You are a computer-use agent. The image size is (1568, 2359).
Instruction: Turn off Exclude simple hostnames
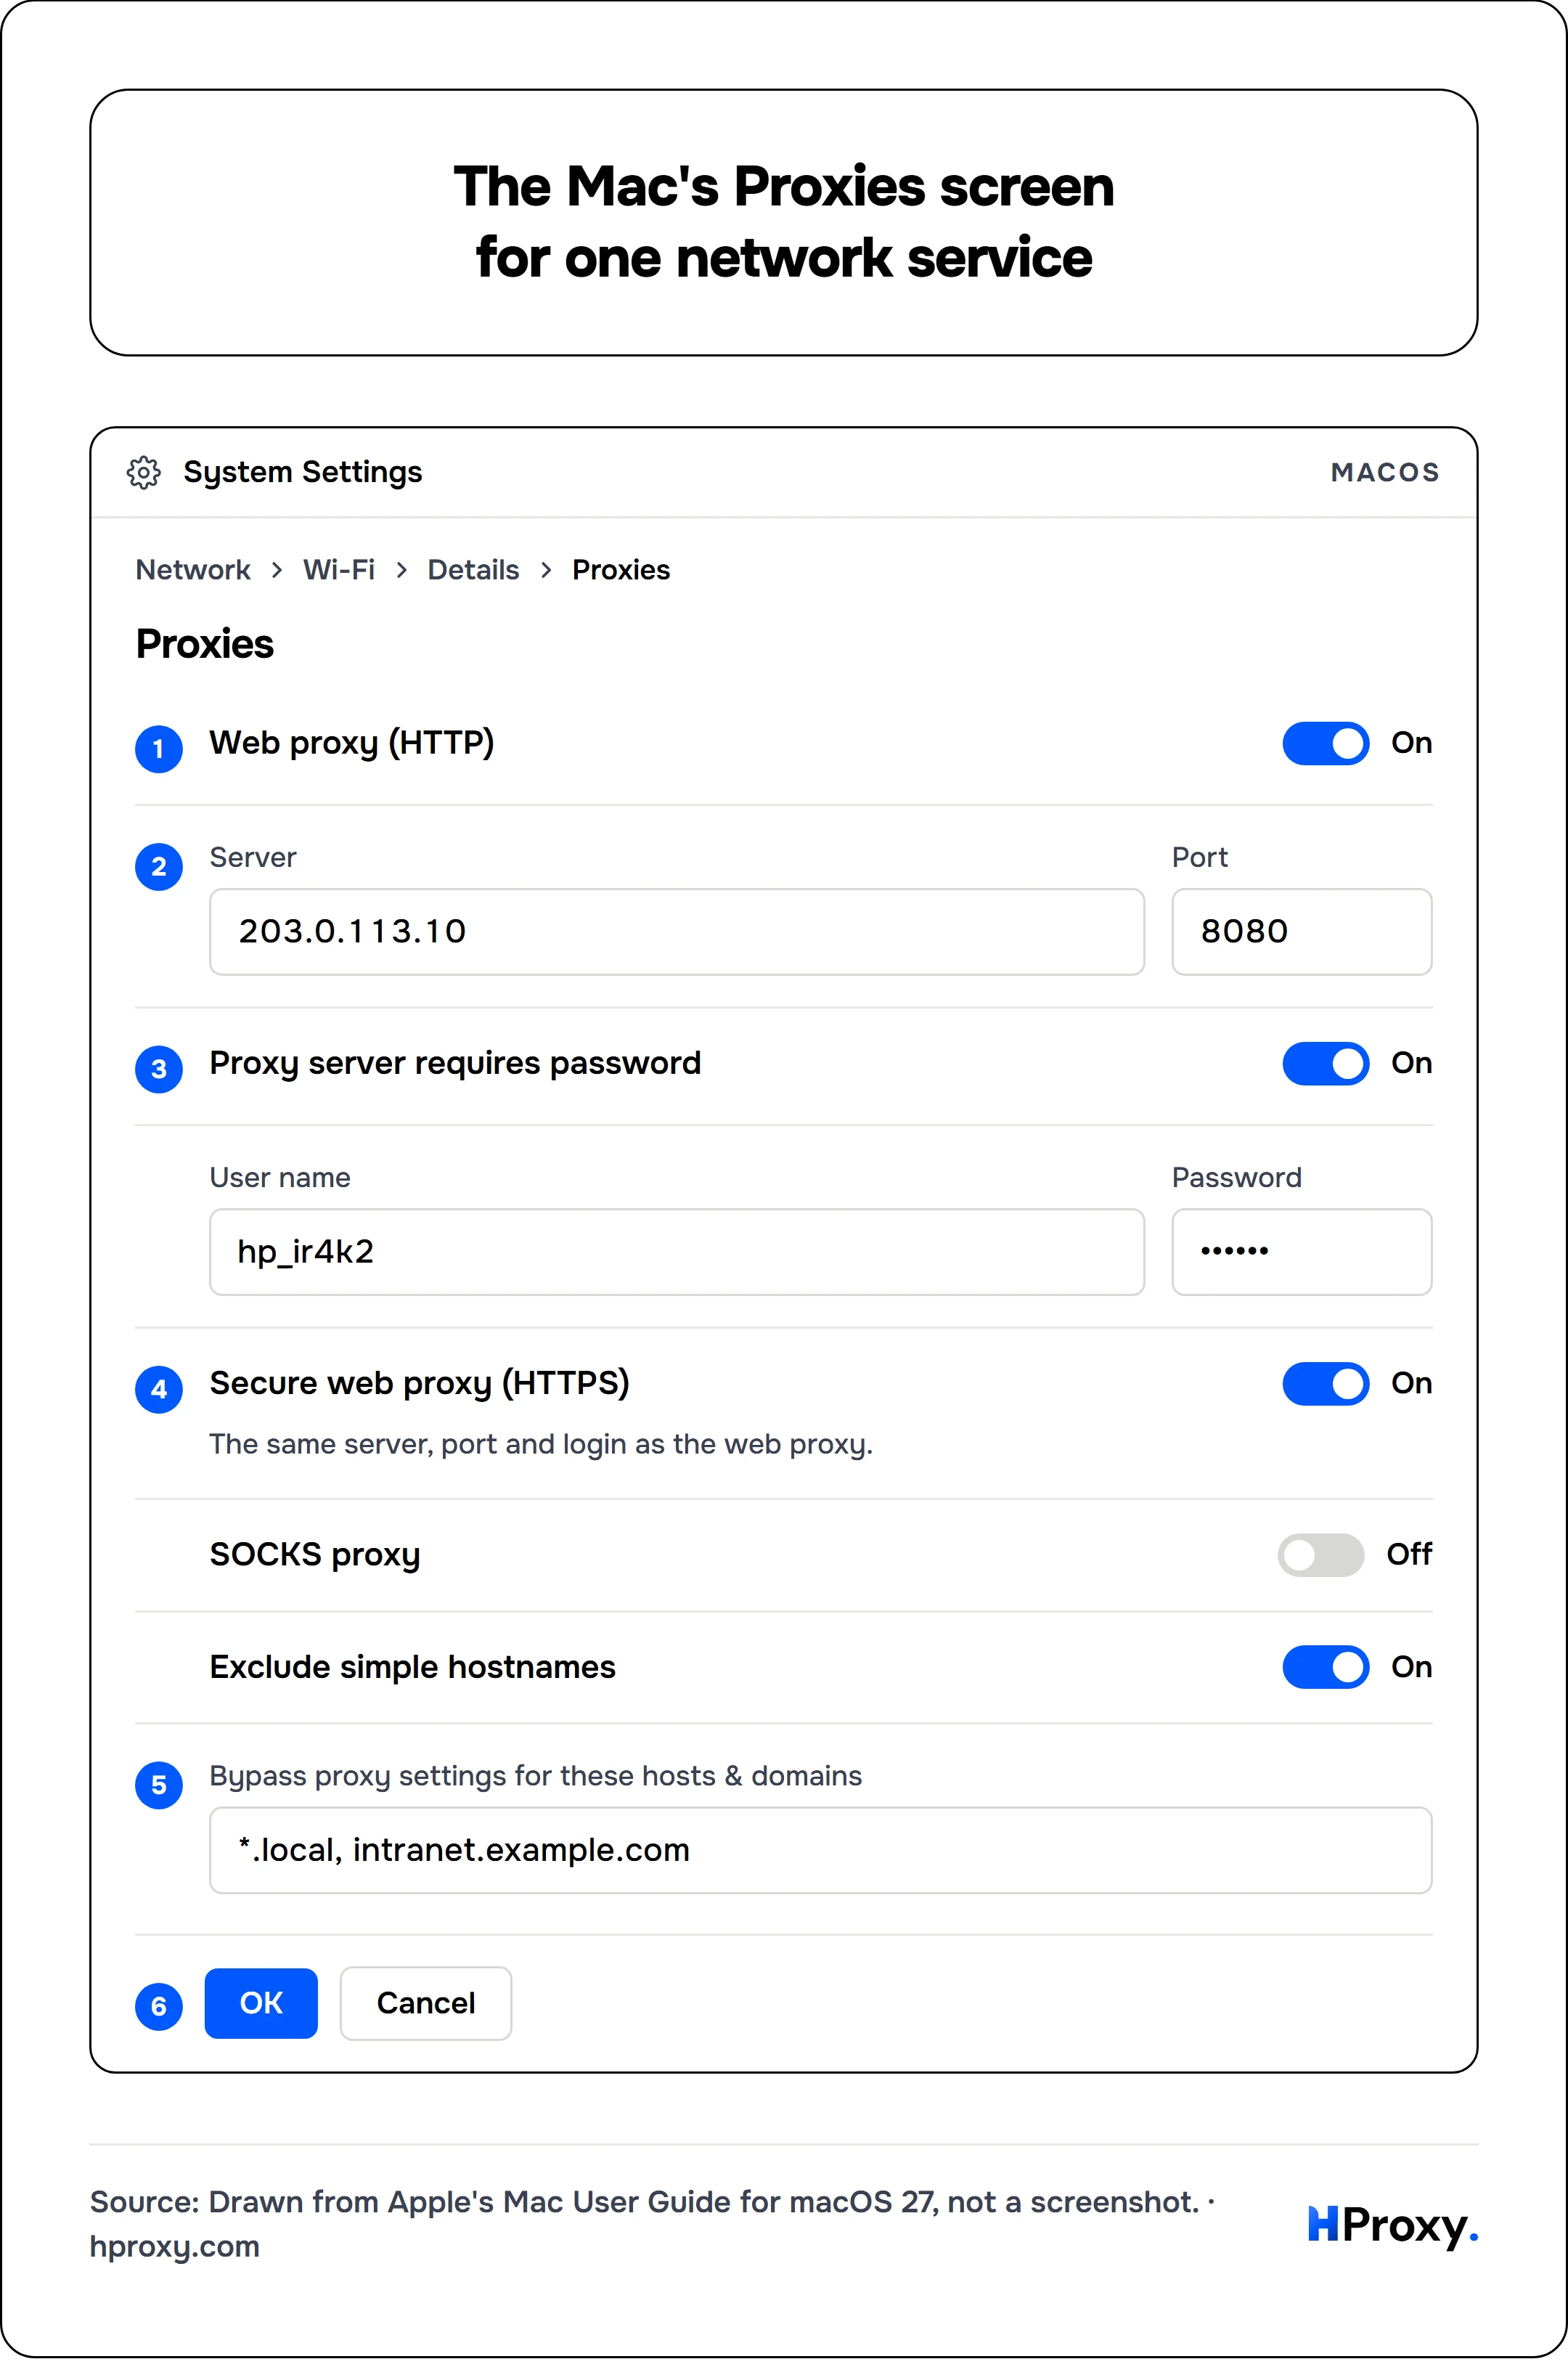1325,1667
